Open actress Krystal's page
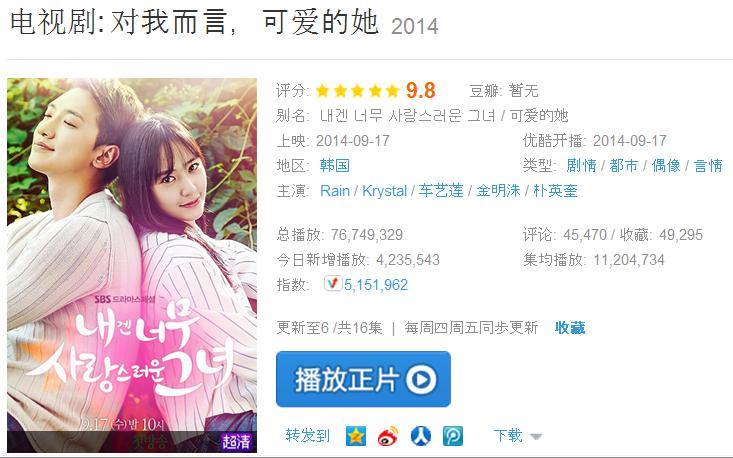 pyautogui.click(x=384, y=191)
